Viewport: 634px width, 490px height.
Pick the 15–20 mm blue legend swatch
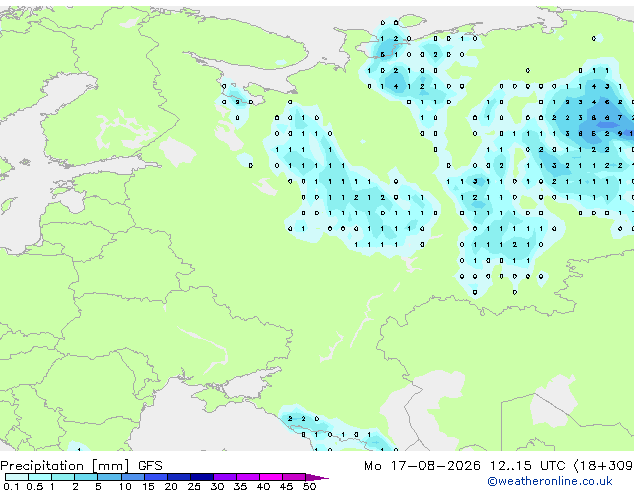click(x=155, y=477)
